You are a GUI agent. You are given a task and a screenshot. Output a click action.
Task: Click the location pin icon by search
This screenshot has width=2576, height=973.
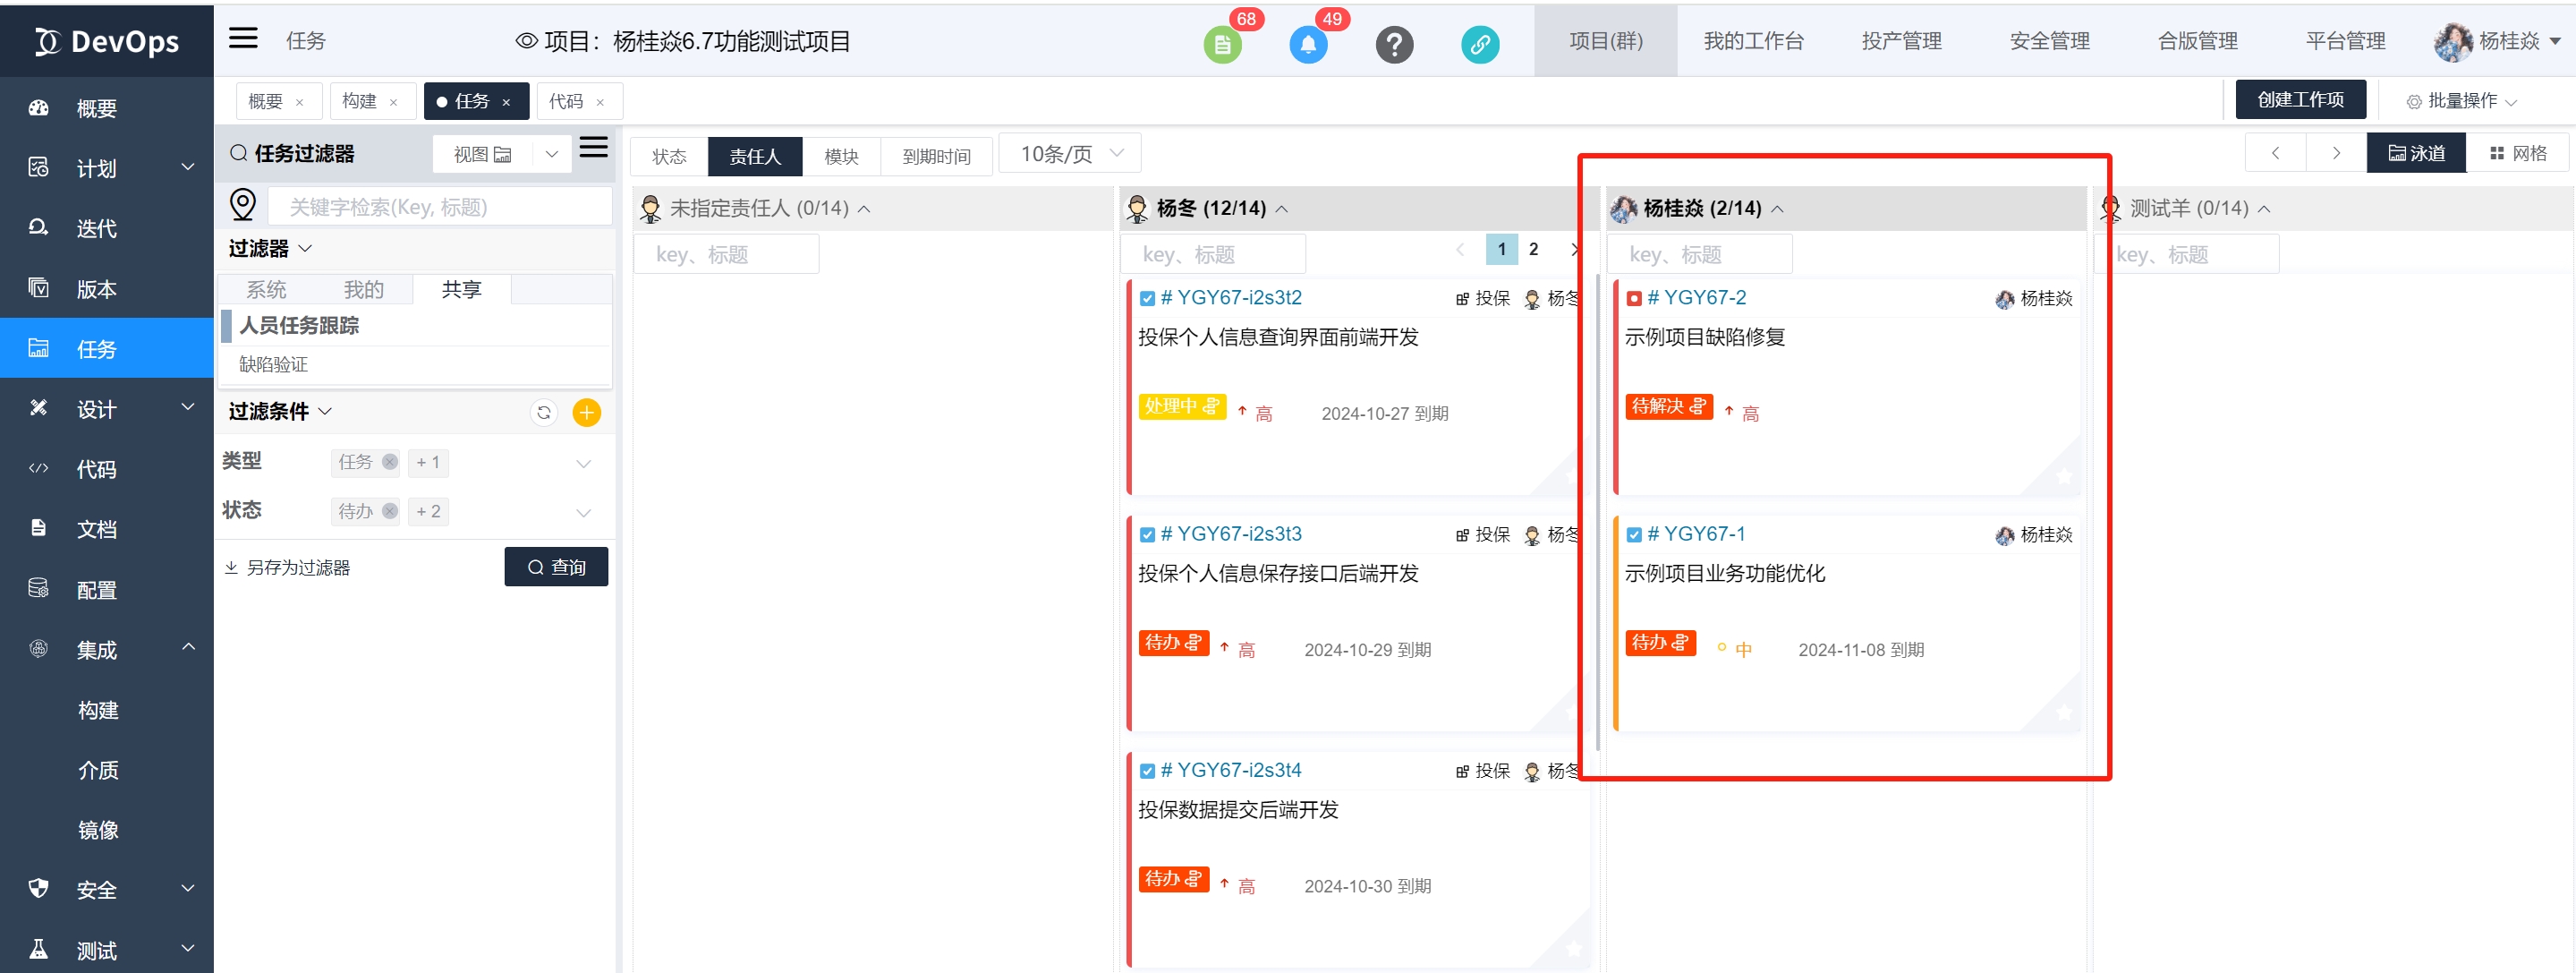point(243,205)
